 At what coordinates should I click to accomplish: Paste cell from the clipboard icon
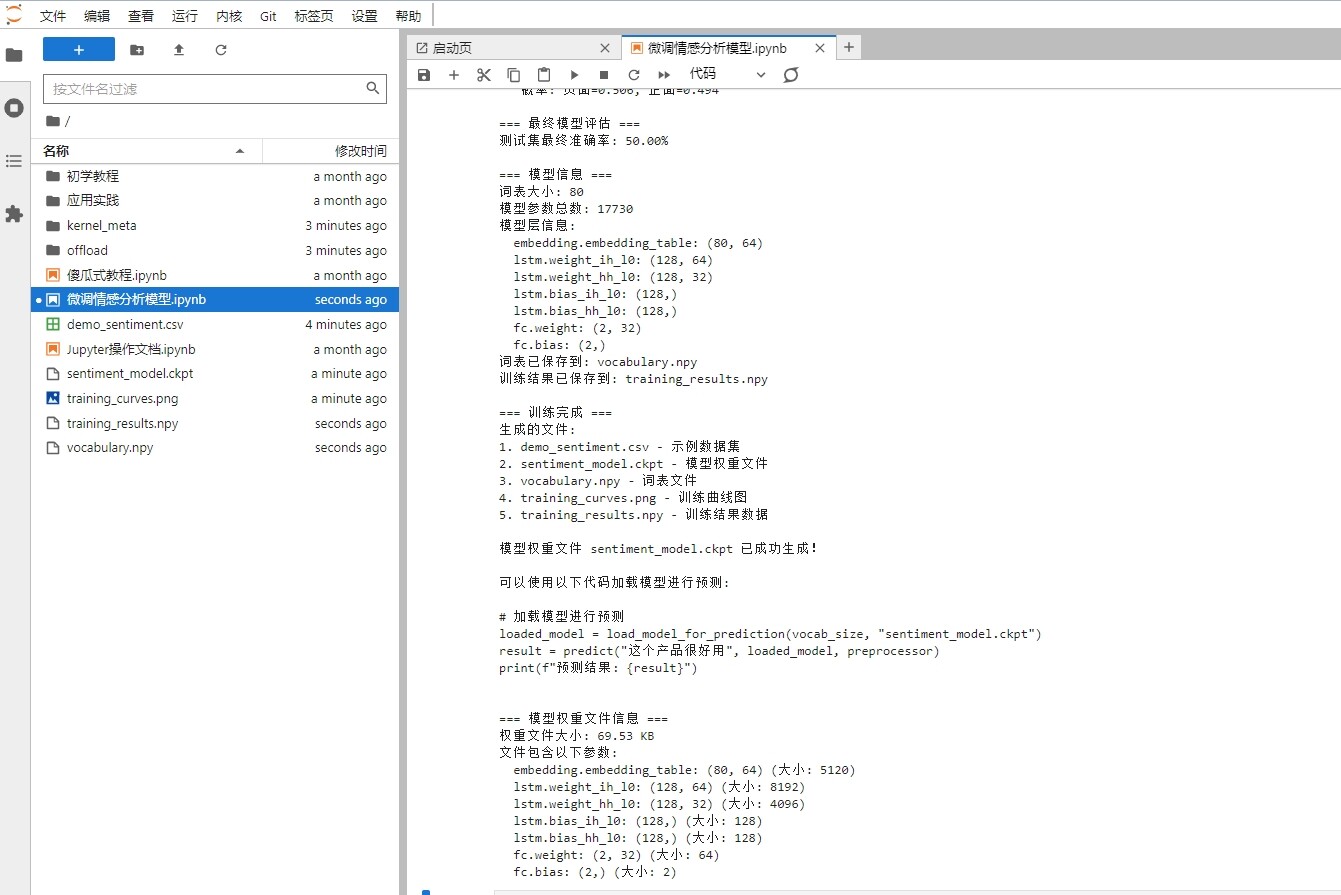544,75
